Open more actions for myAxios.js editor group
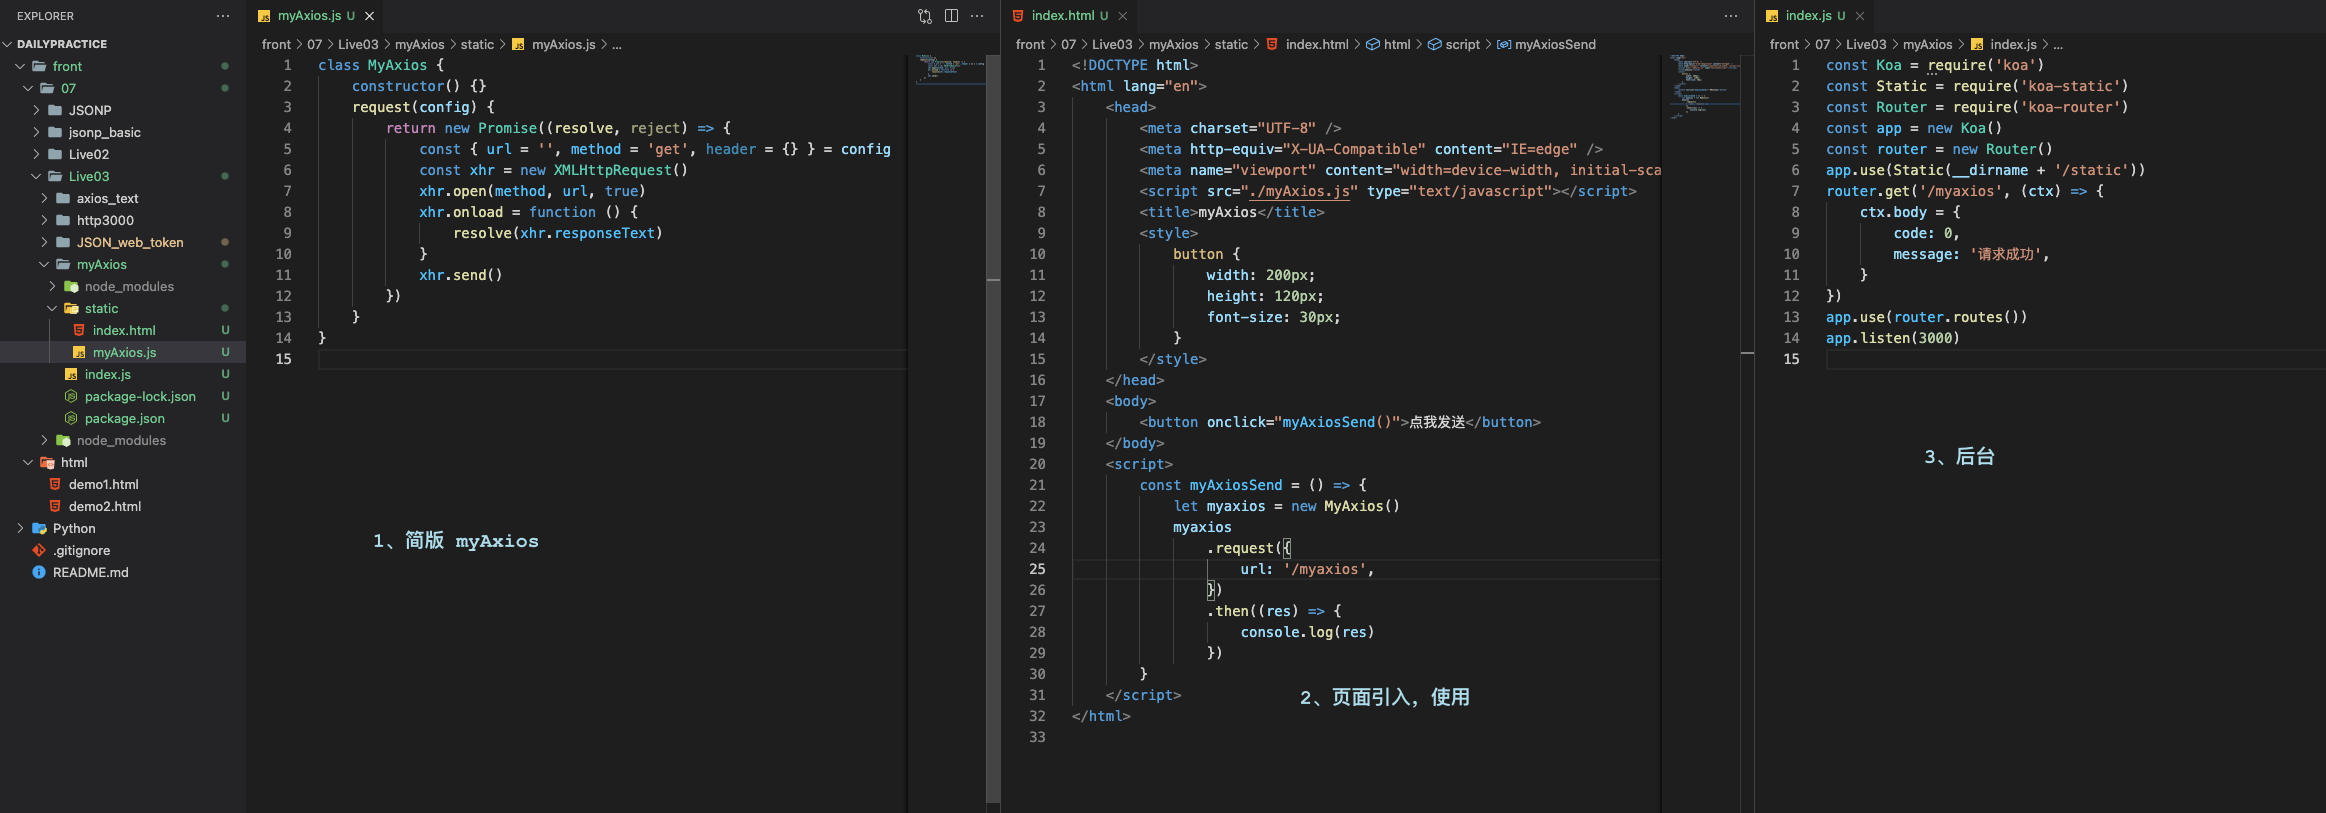Screen dimensions: 2326x813 point(977,16)
